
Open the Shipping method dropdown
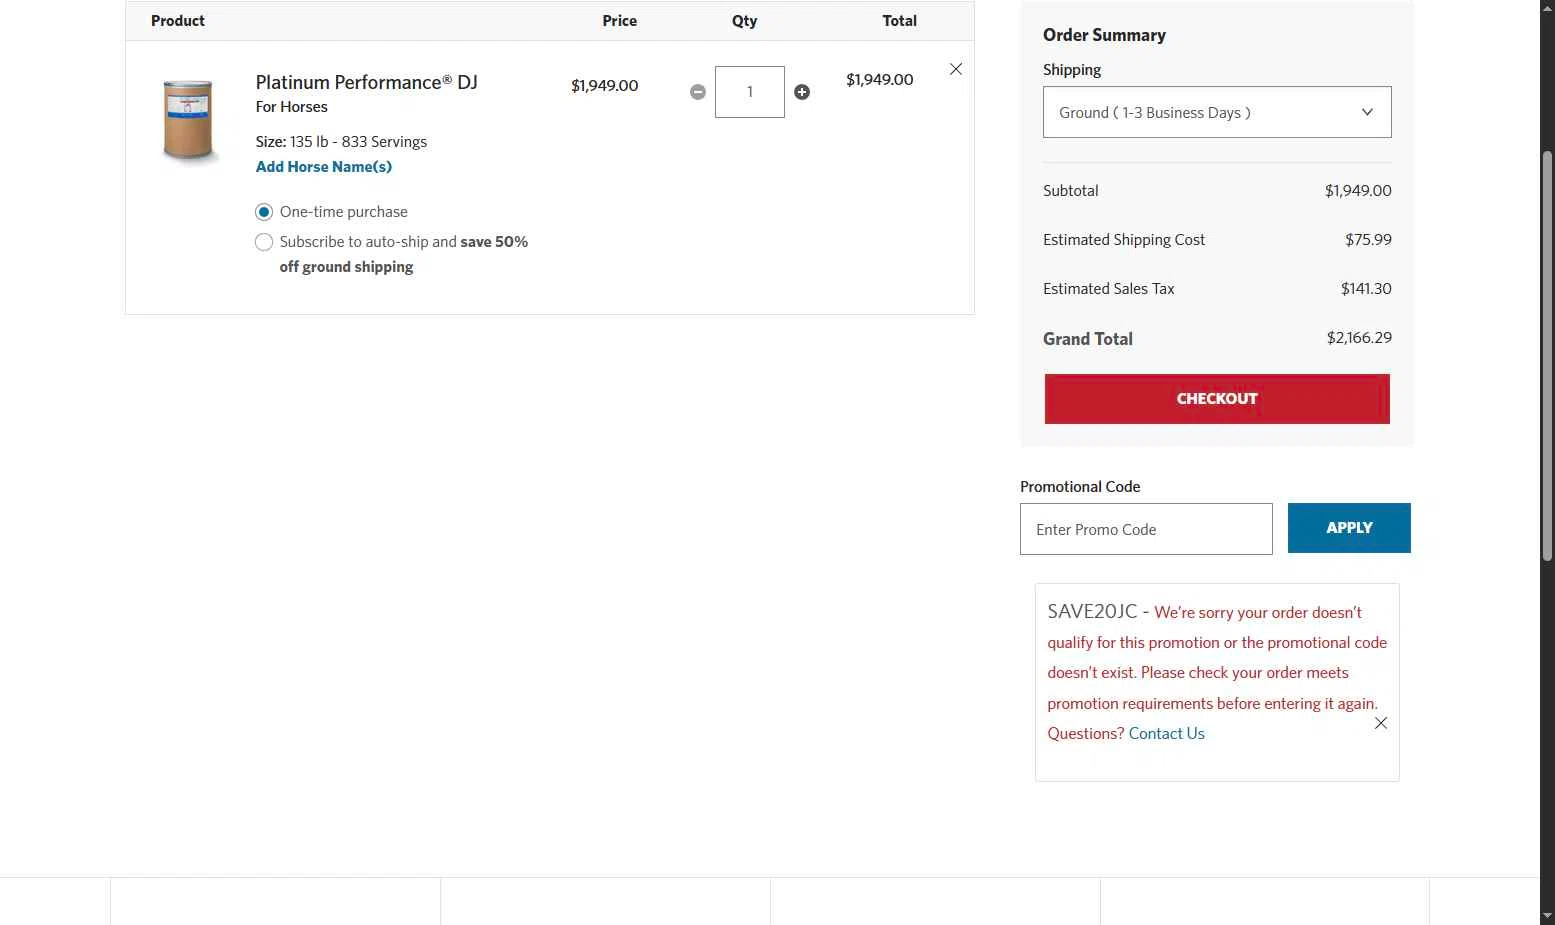click(x=1217, y=112)
